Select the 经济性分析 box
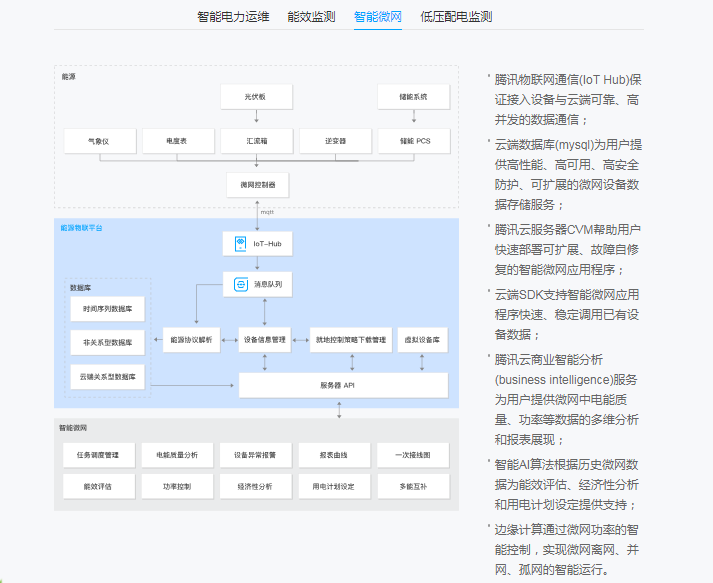This screenshot has height=583, width=713. pyautogui.click(x=256, y=486)
